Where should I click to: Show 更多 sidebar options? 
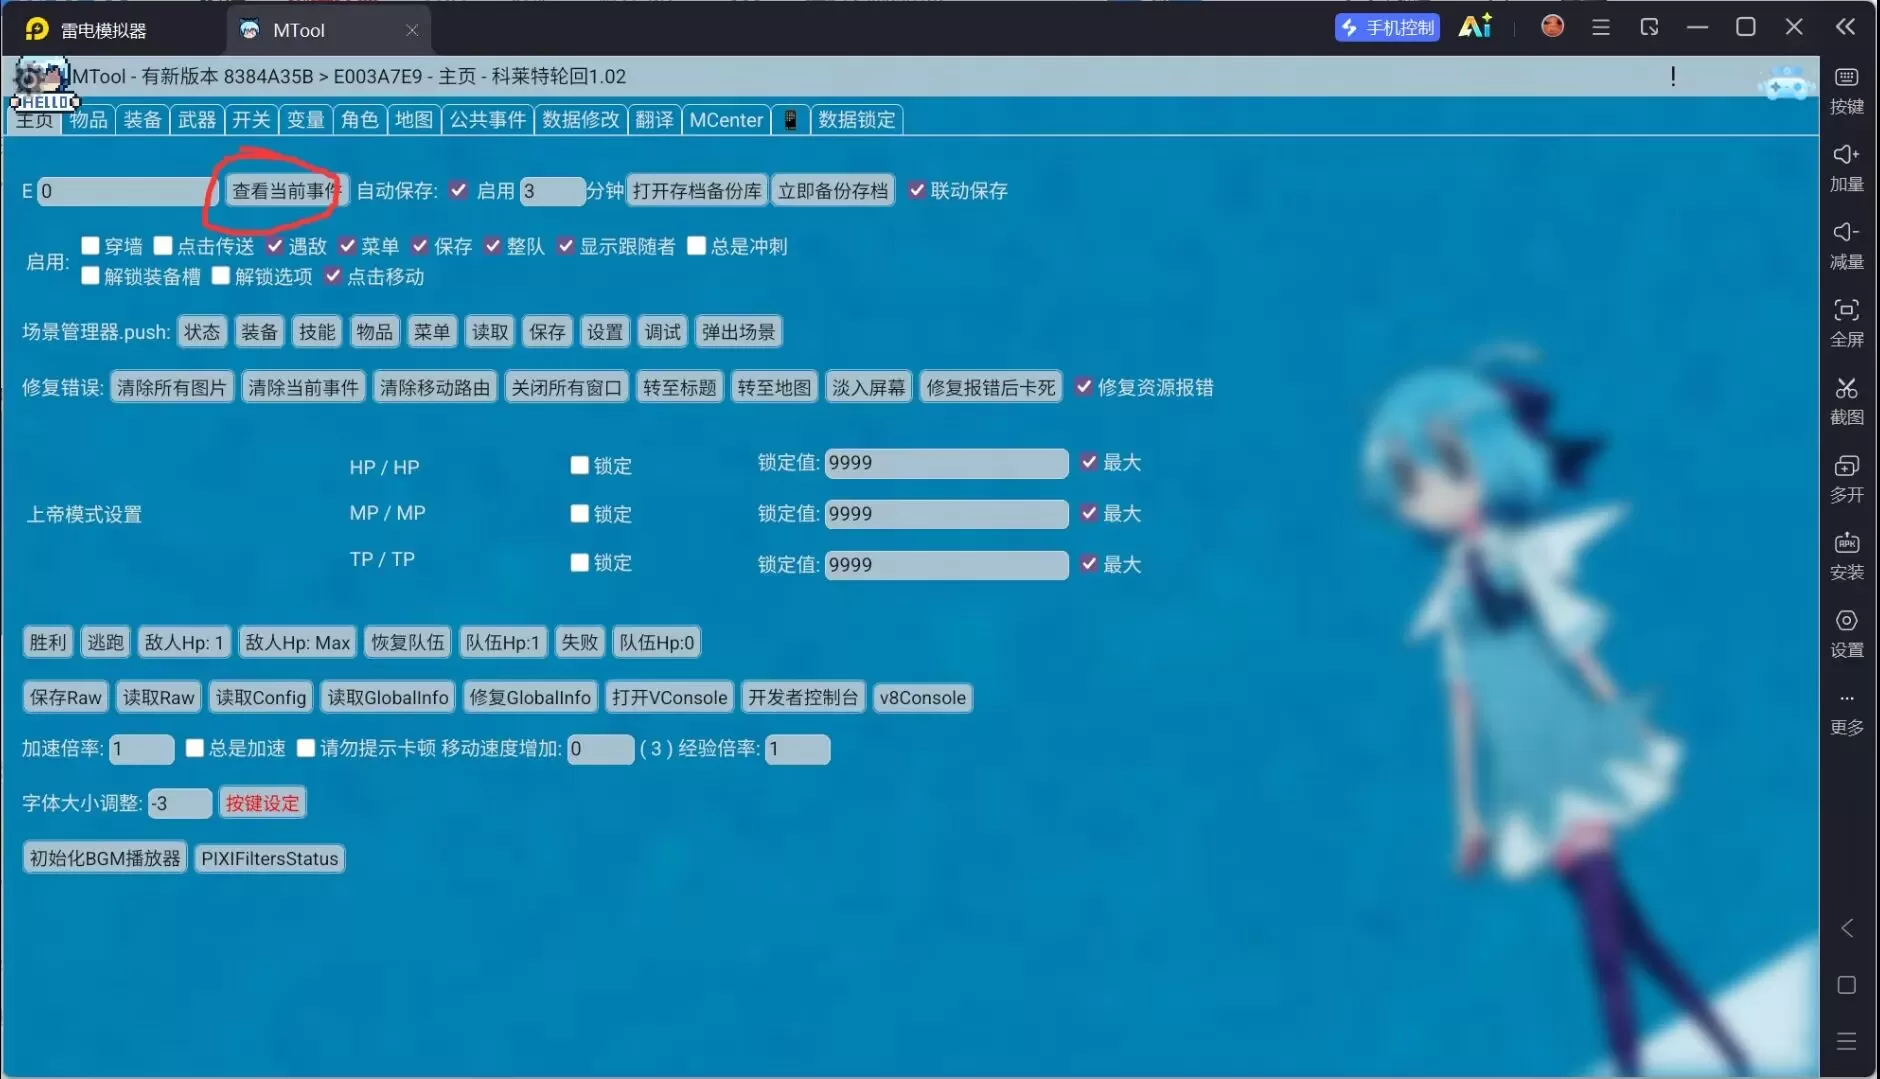tap(1846, 712)
